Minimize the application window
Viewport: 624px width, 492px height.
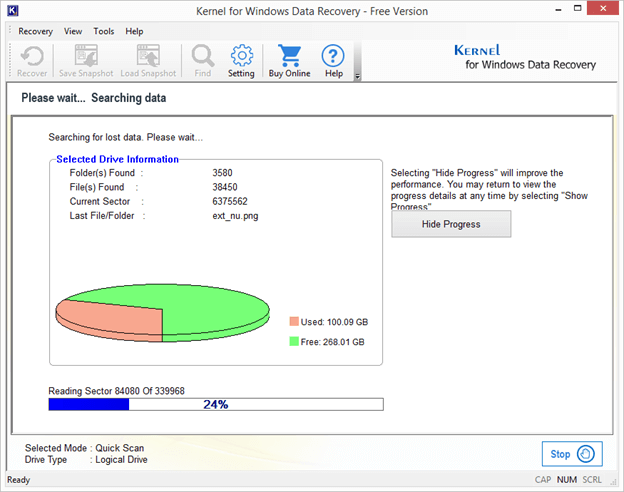[x=558, y=9]
